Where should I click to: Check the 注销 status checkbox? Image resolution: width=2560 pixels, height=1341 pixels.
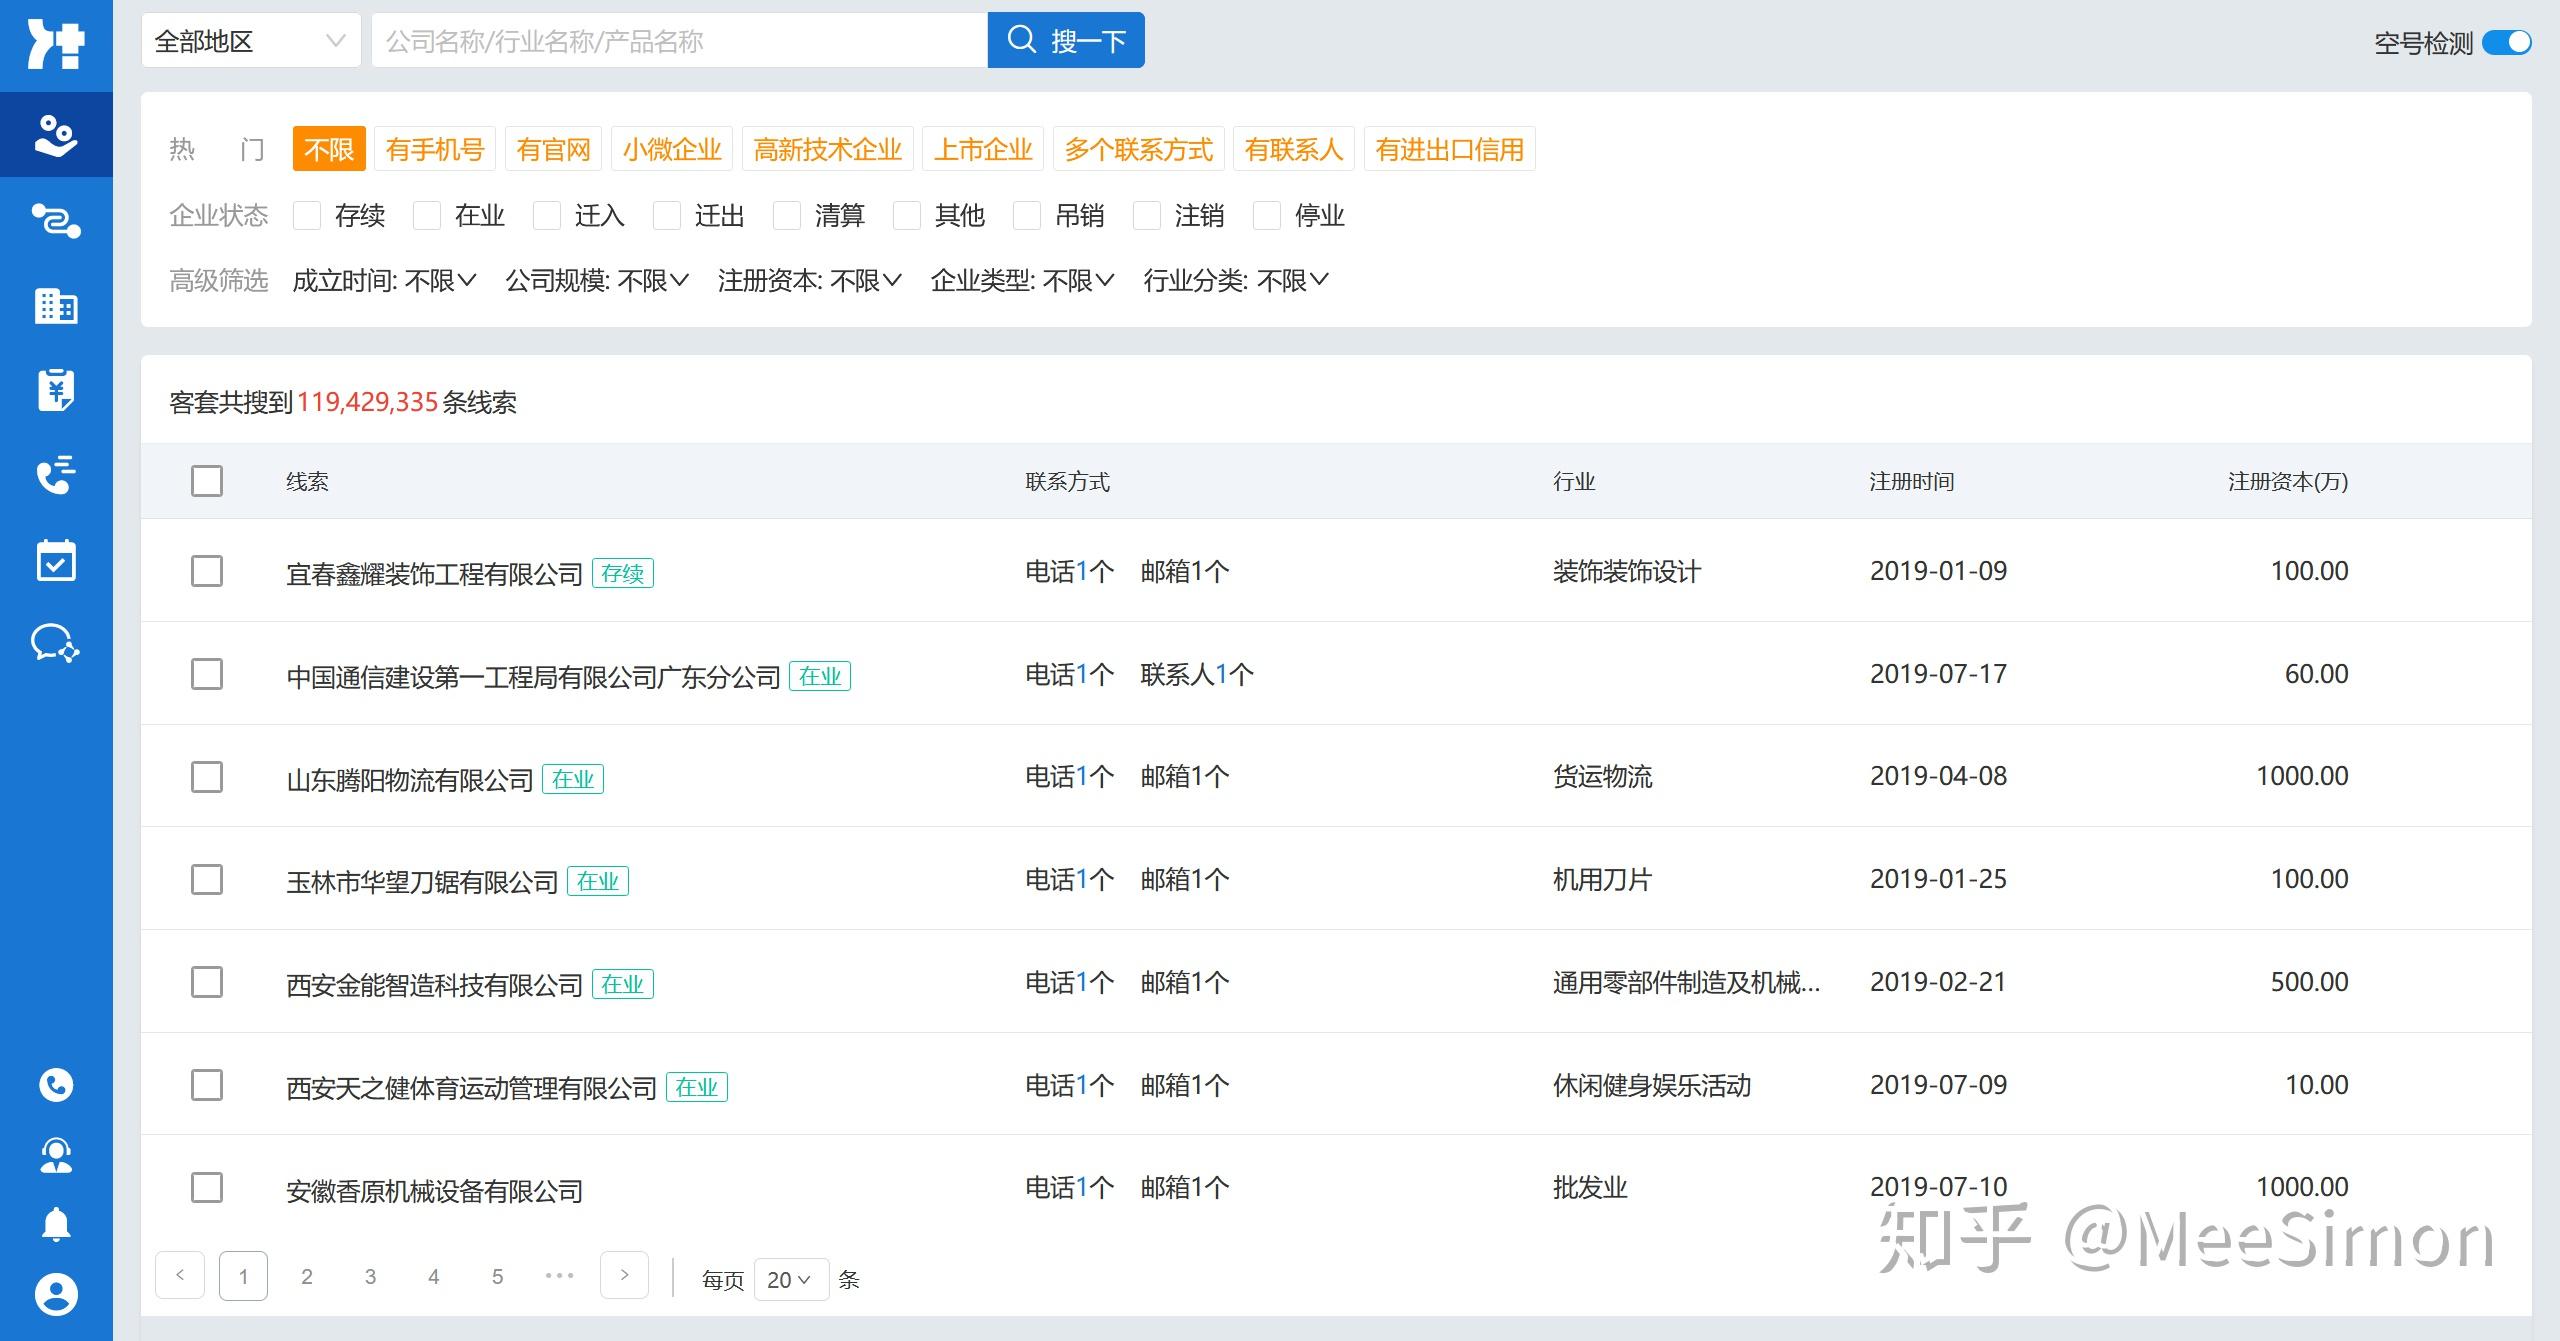tap(1147, 215)
